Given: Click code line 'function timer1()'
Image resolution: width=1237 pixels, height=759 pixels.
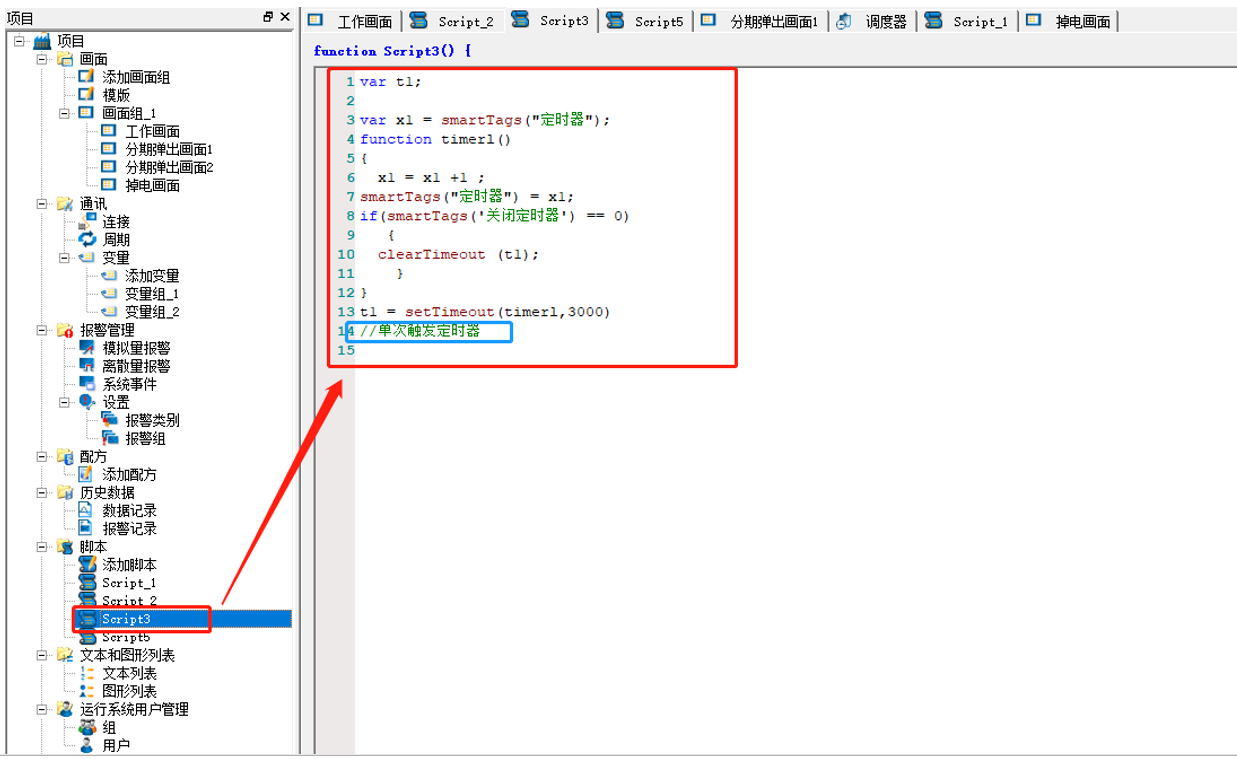Looking at the screenshot, I should point(435,139).
